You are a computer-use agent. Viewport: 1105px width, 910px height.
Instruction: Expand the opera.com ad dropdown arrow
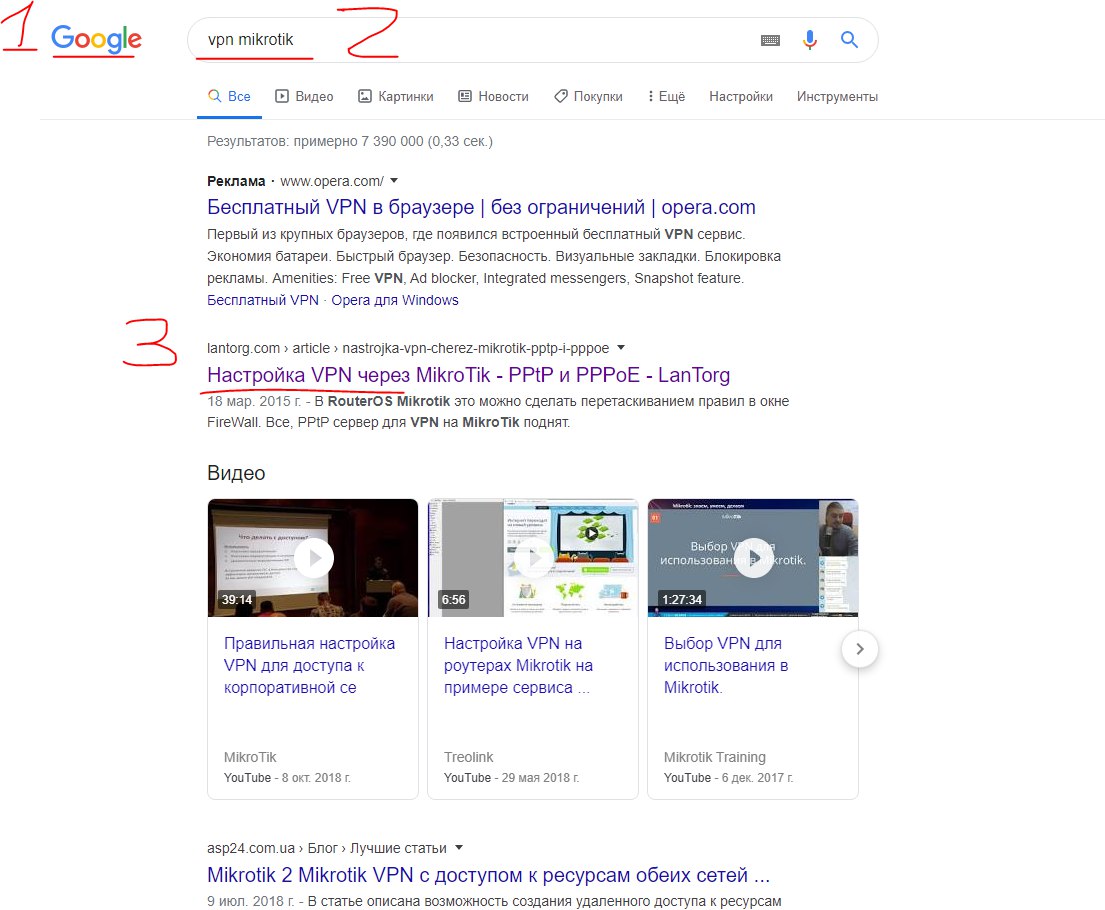[394, 180]
